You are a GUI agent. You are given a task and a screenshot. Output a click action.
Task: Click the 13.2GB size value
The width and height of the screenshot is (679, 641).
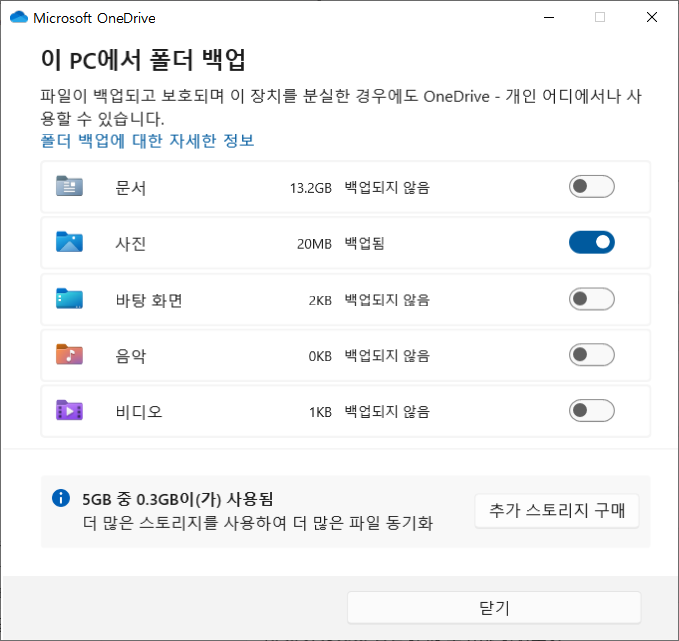point(310,188)
